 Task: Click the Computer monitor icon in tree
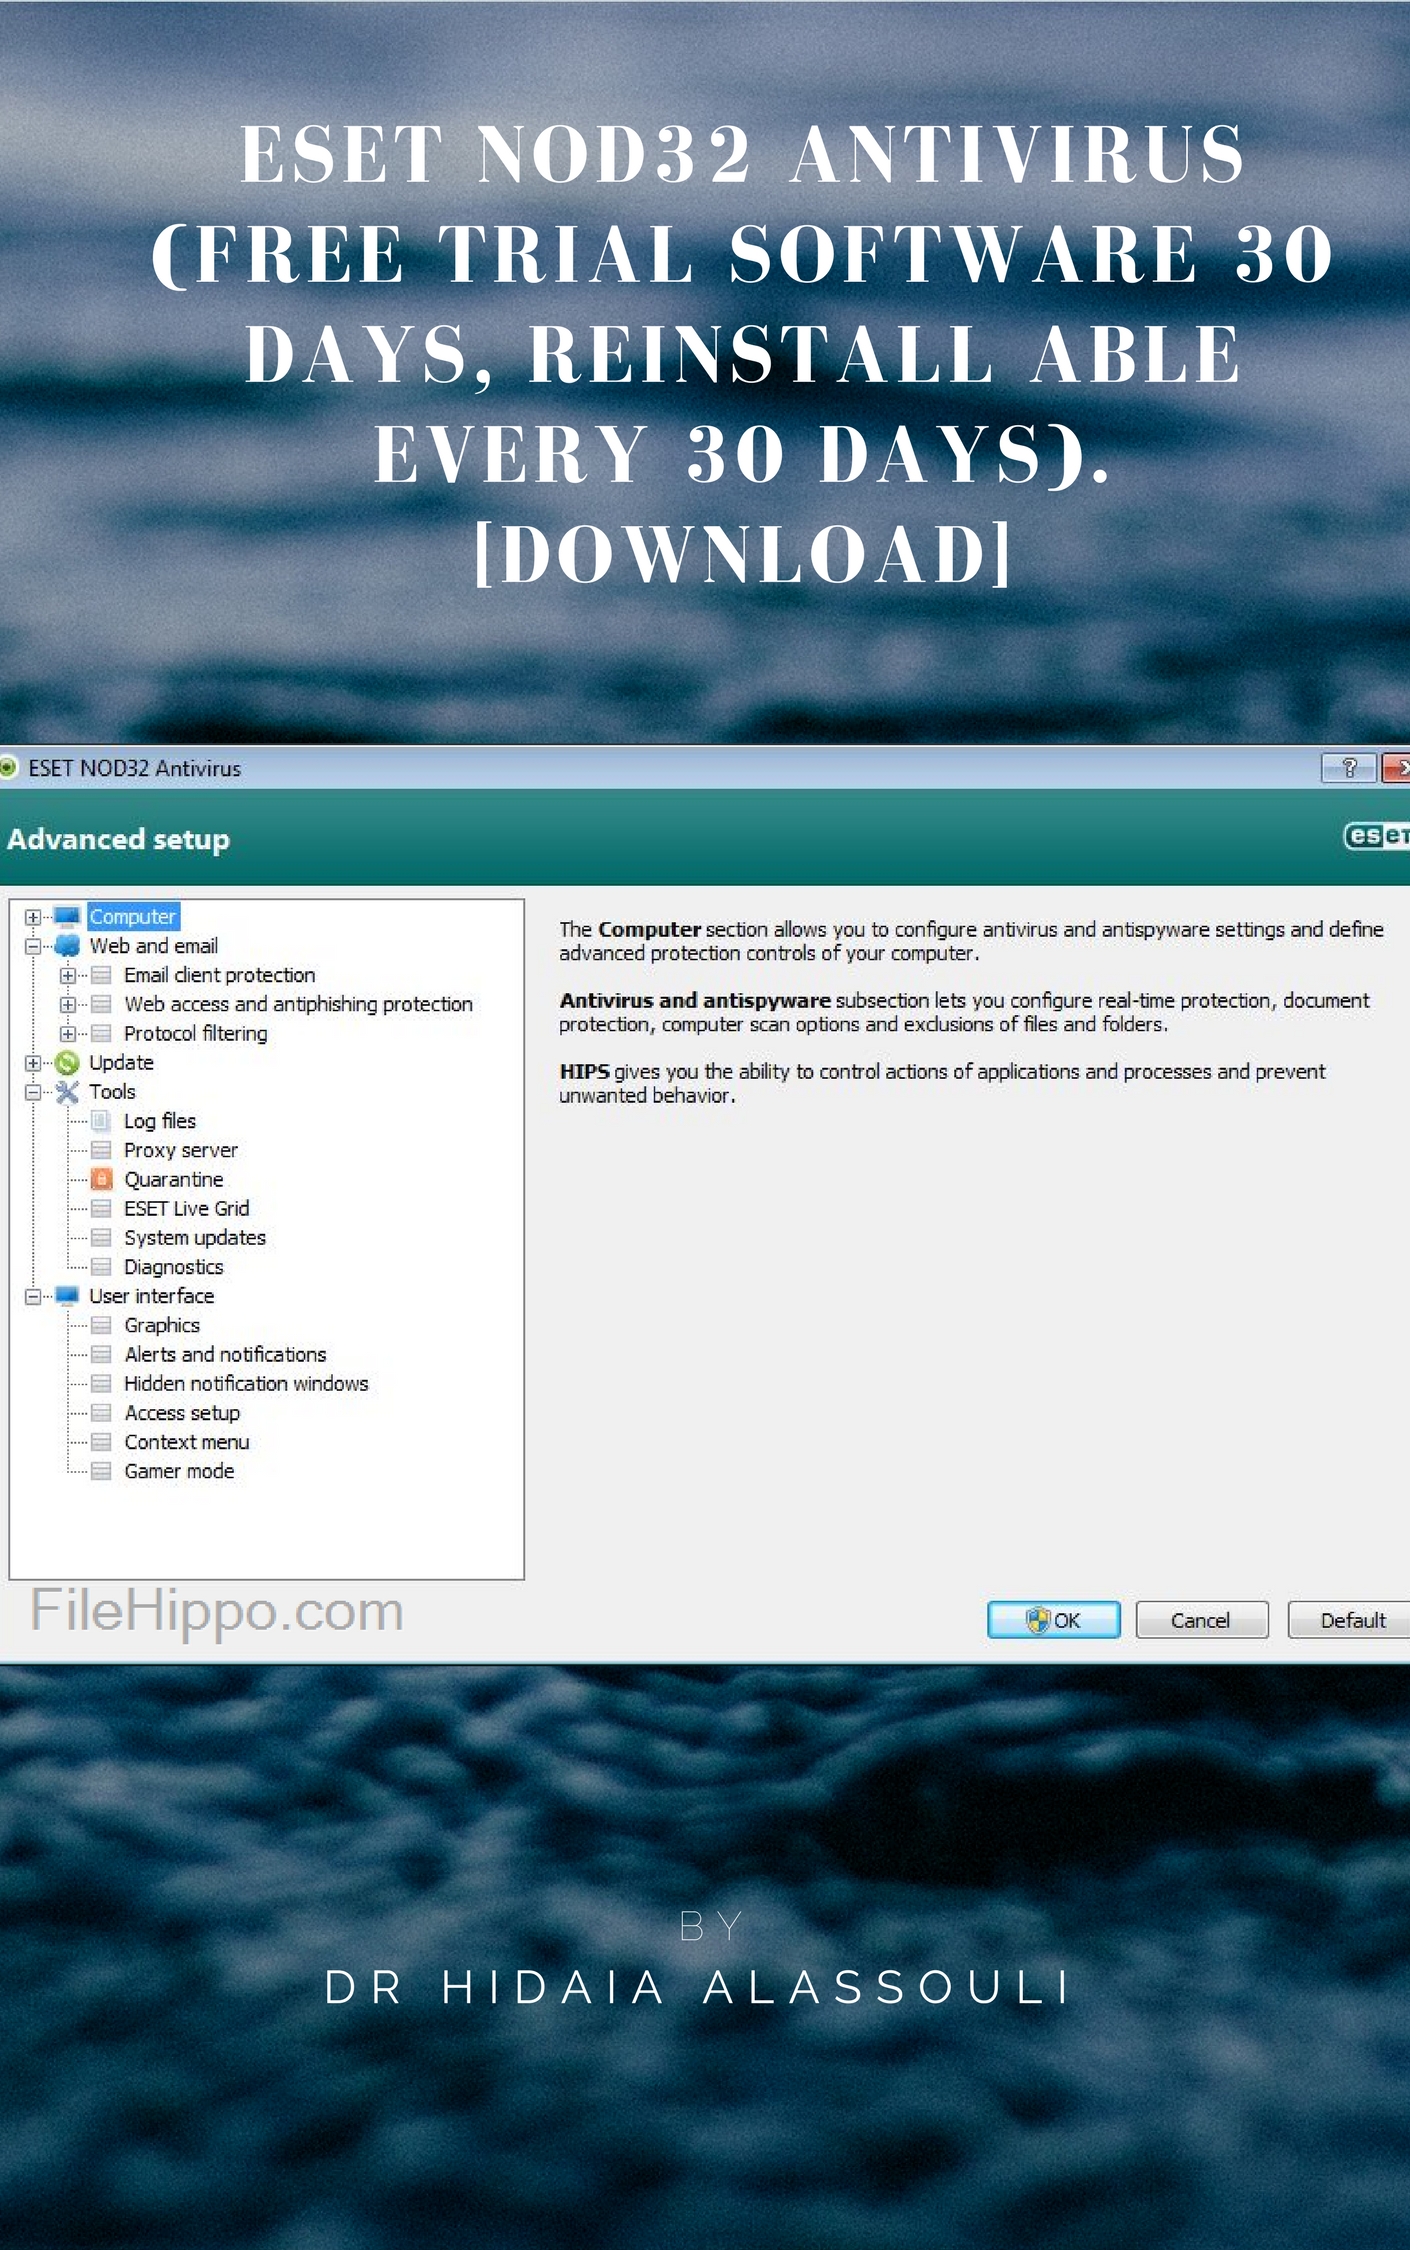(67, 917)
